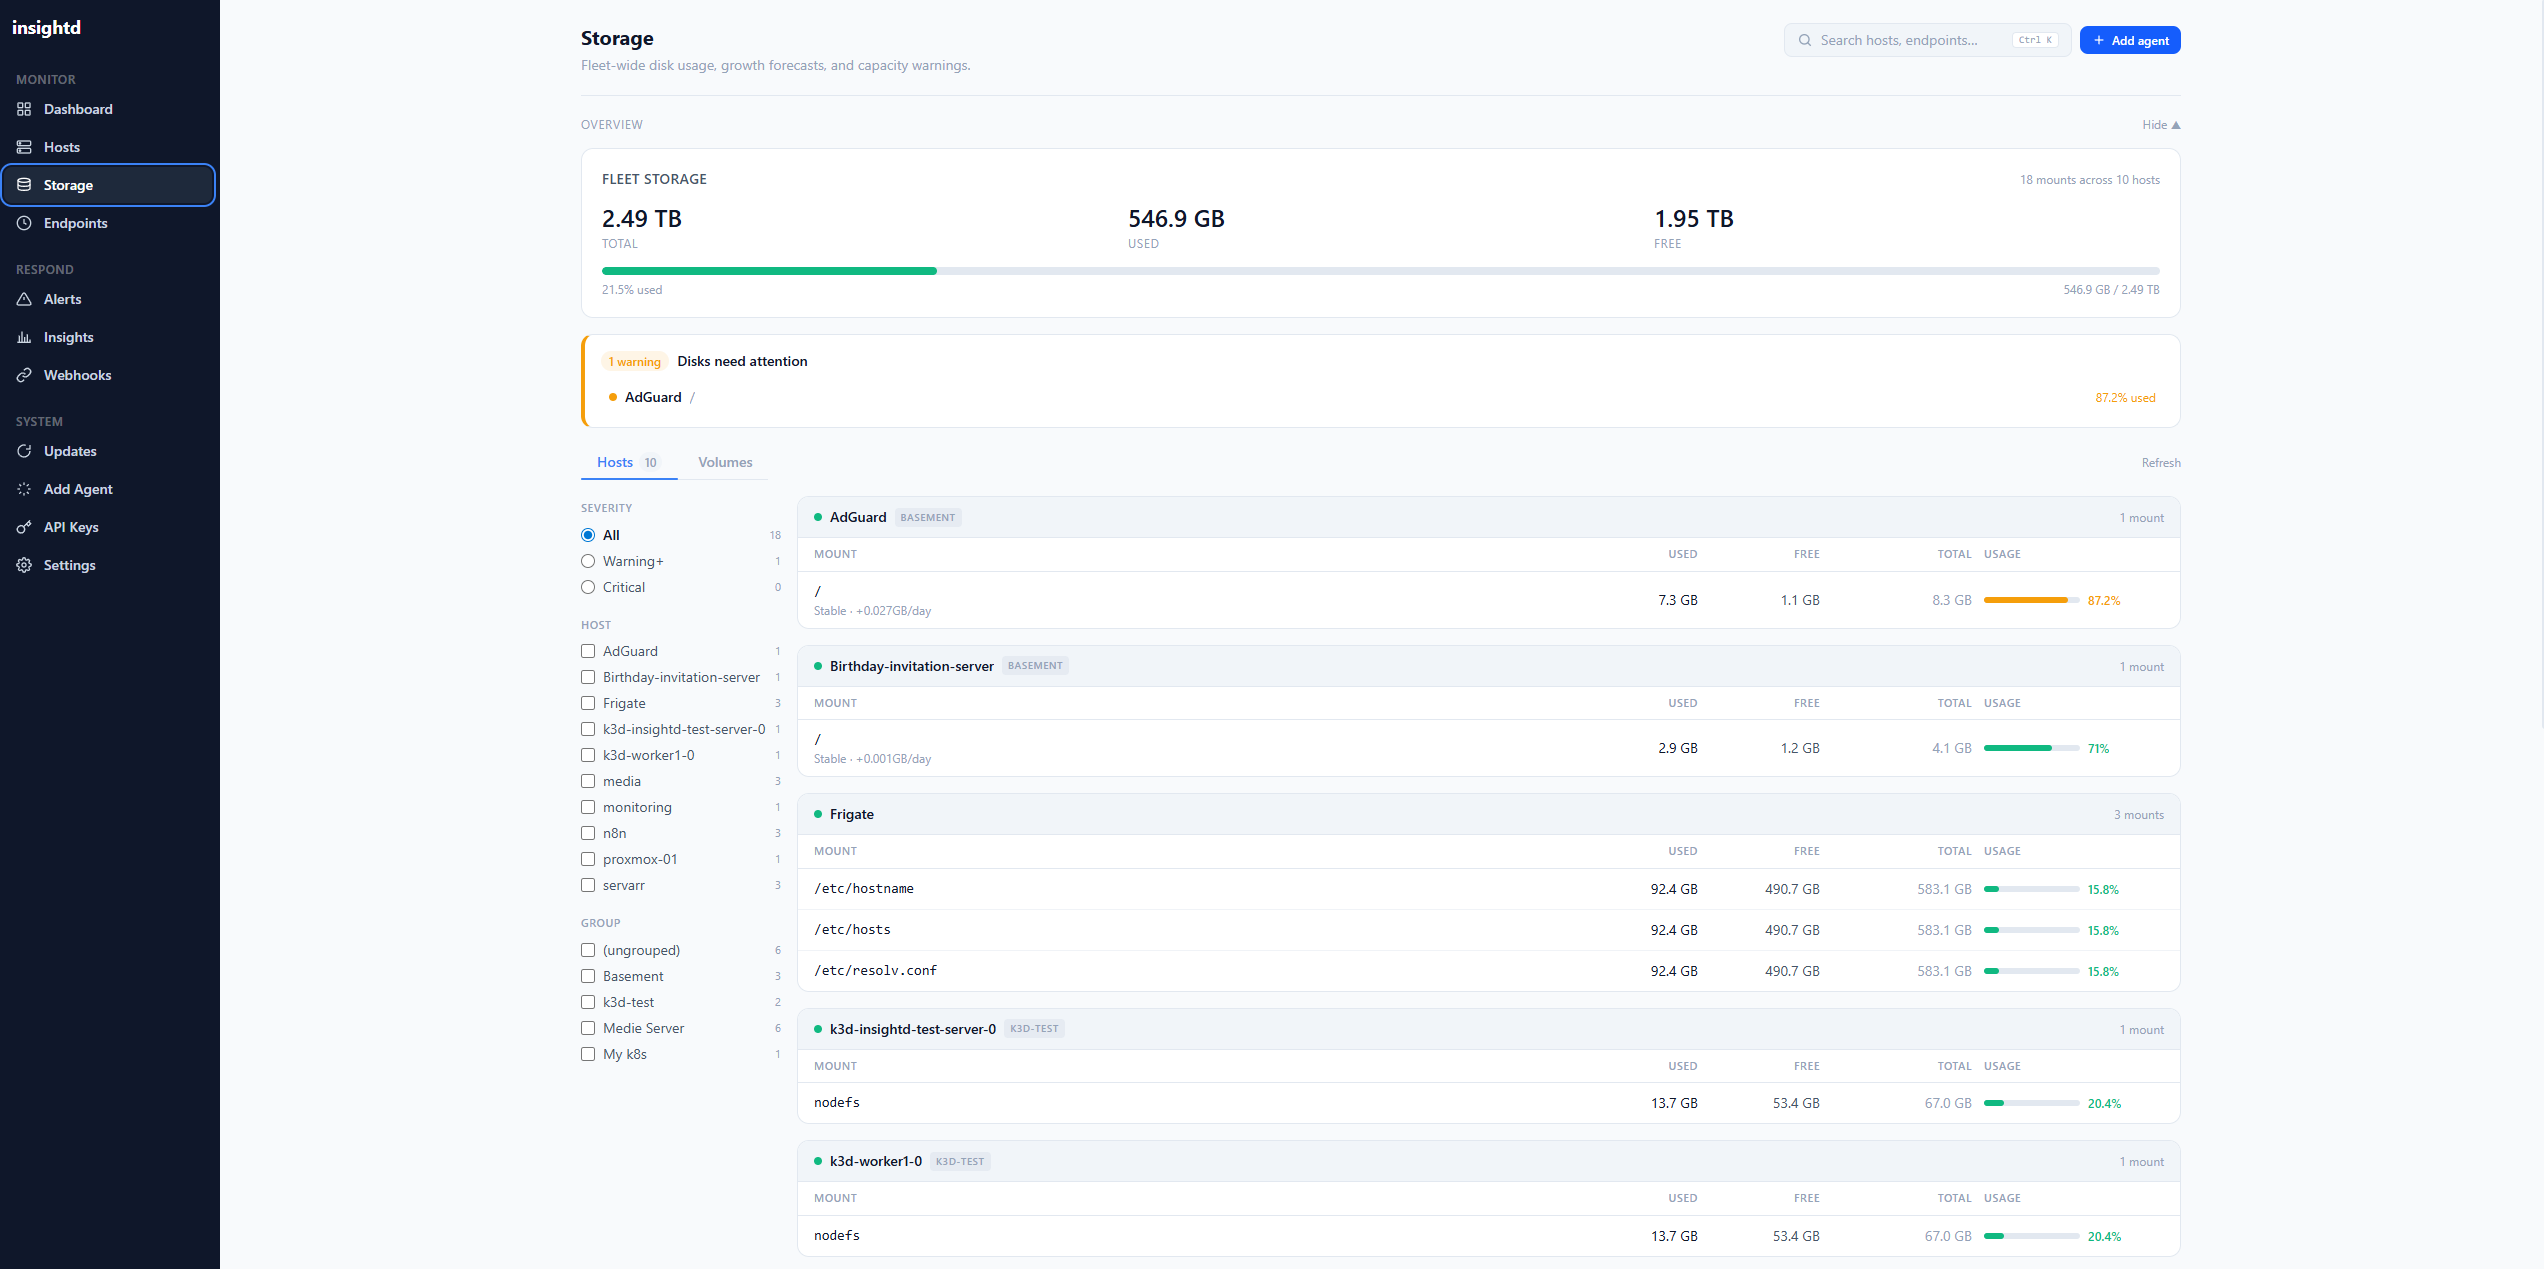Click the /etc/hosts mount row

tap(1488, 930)
